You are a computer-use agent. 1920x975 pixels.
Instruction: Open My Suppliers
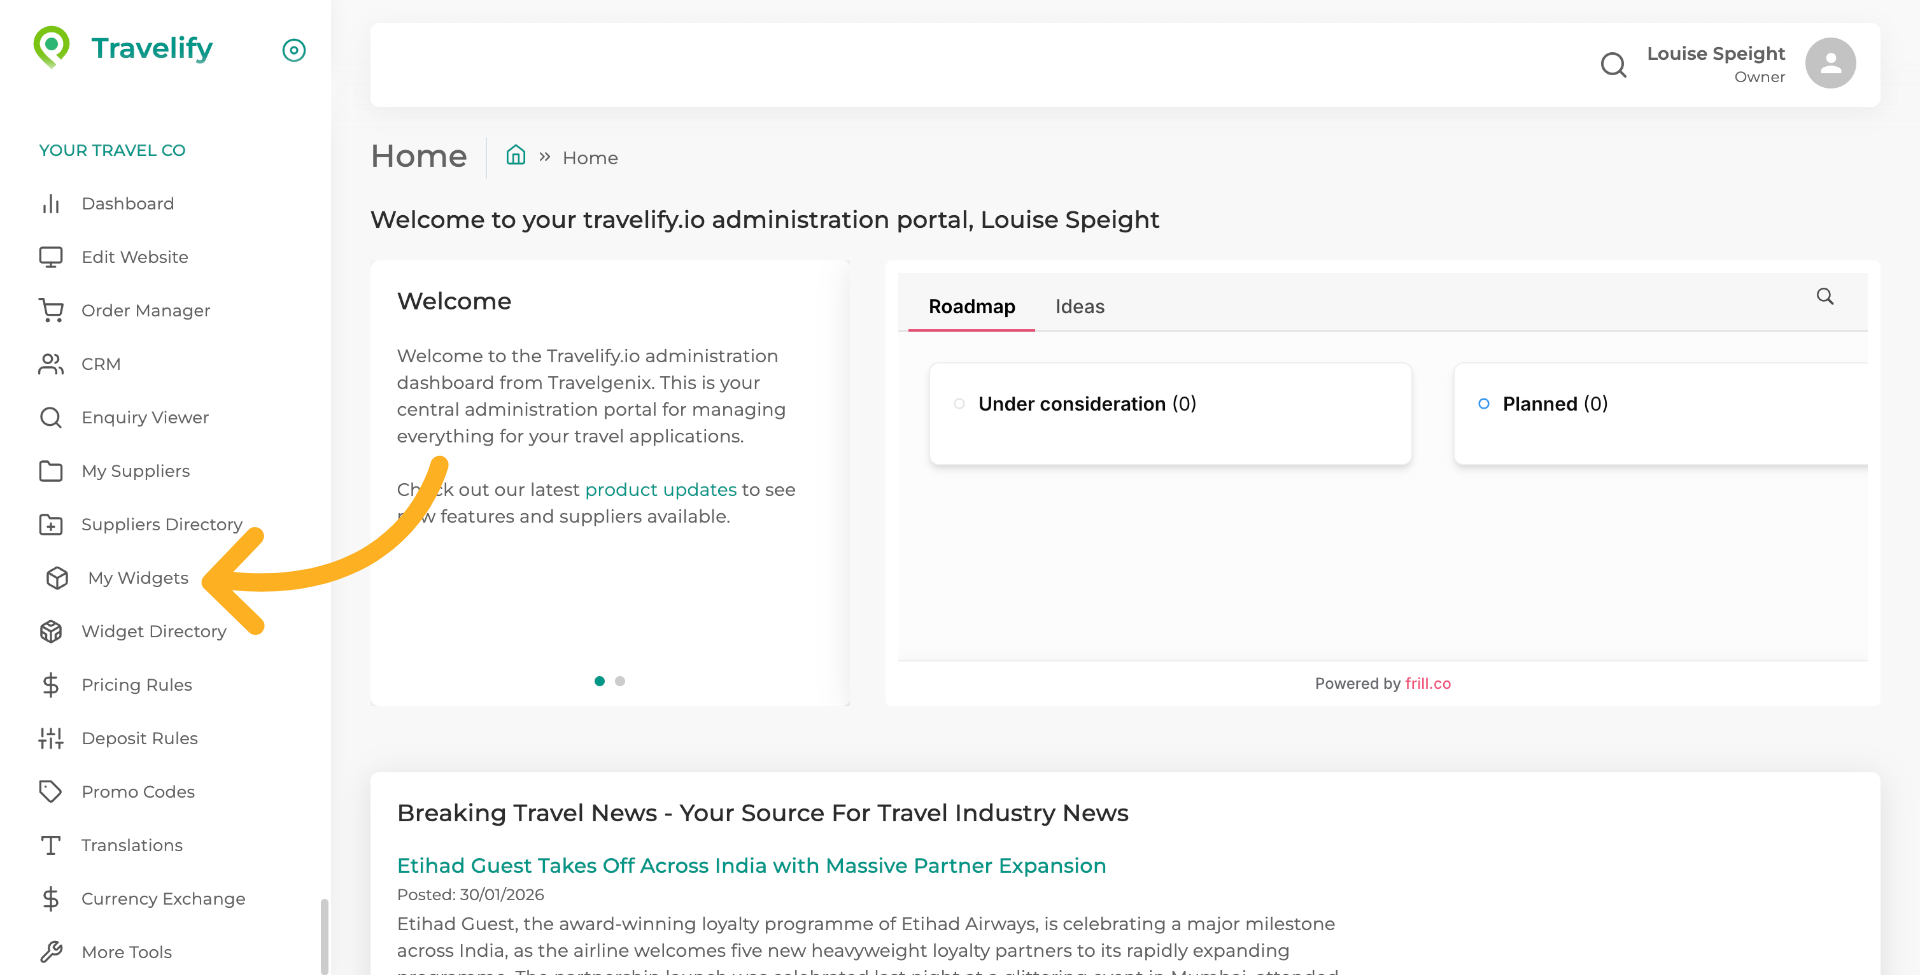(136, 471)
